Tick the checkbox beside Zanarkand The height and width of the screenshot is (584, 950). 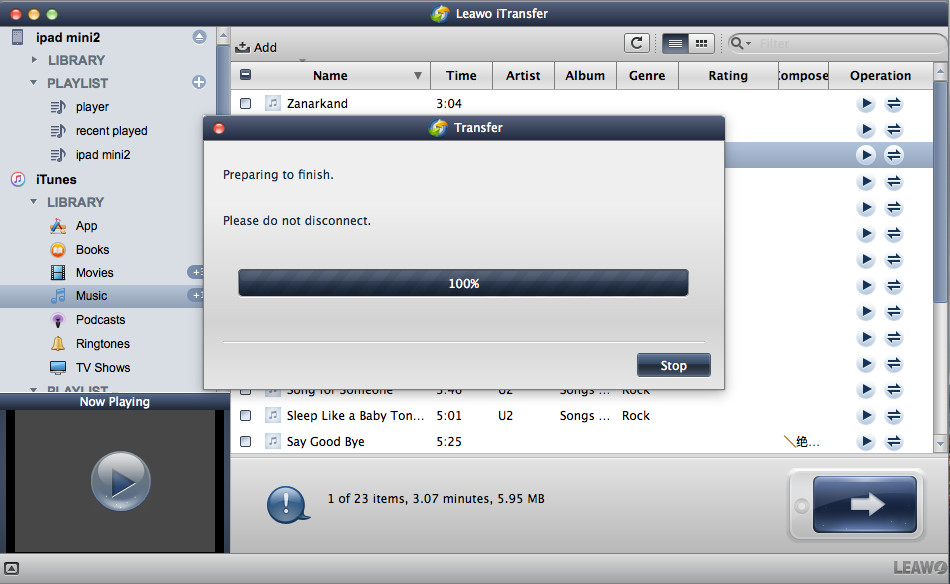[x=246, y=103]
